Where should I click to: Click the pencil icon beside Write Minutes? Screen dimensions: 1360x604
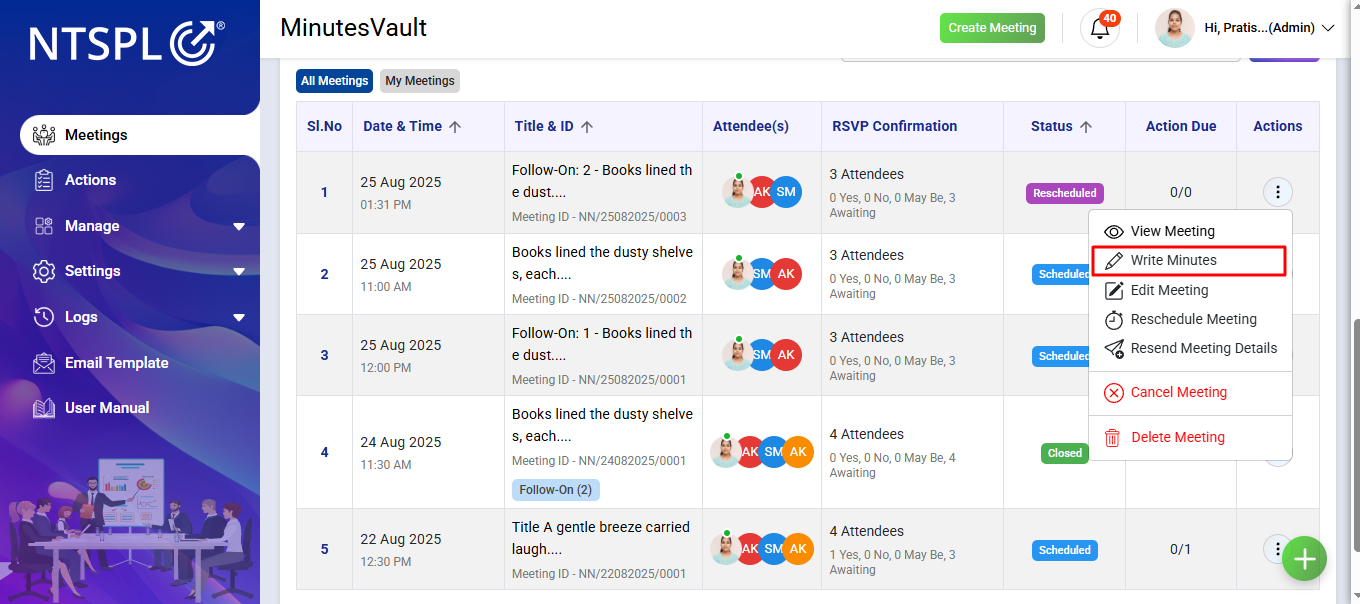point(1114,261)
